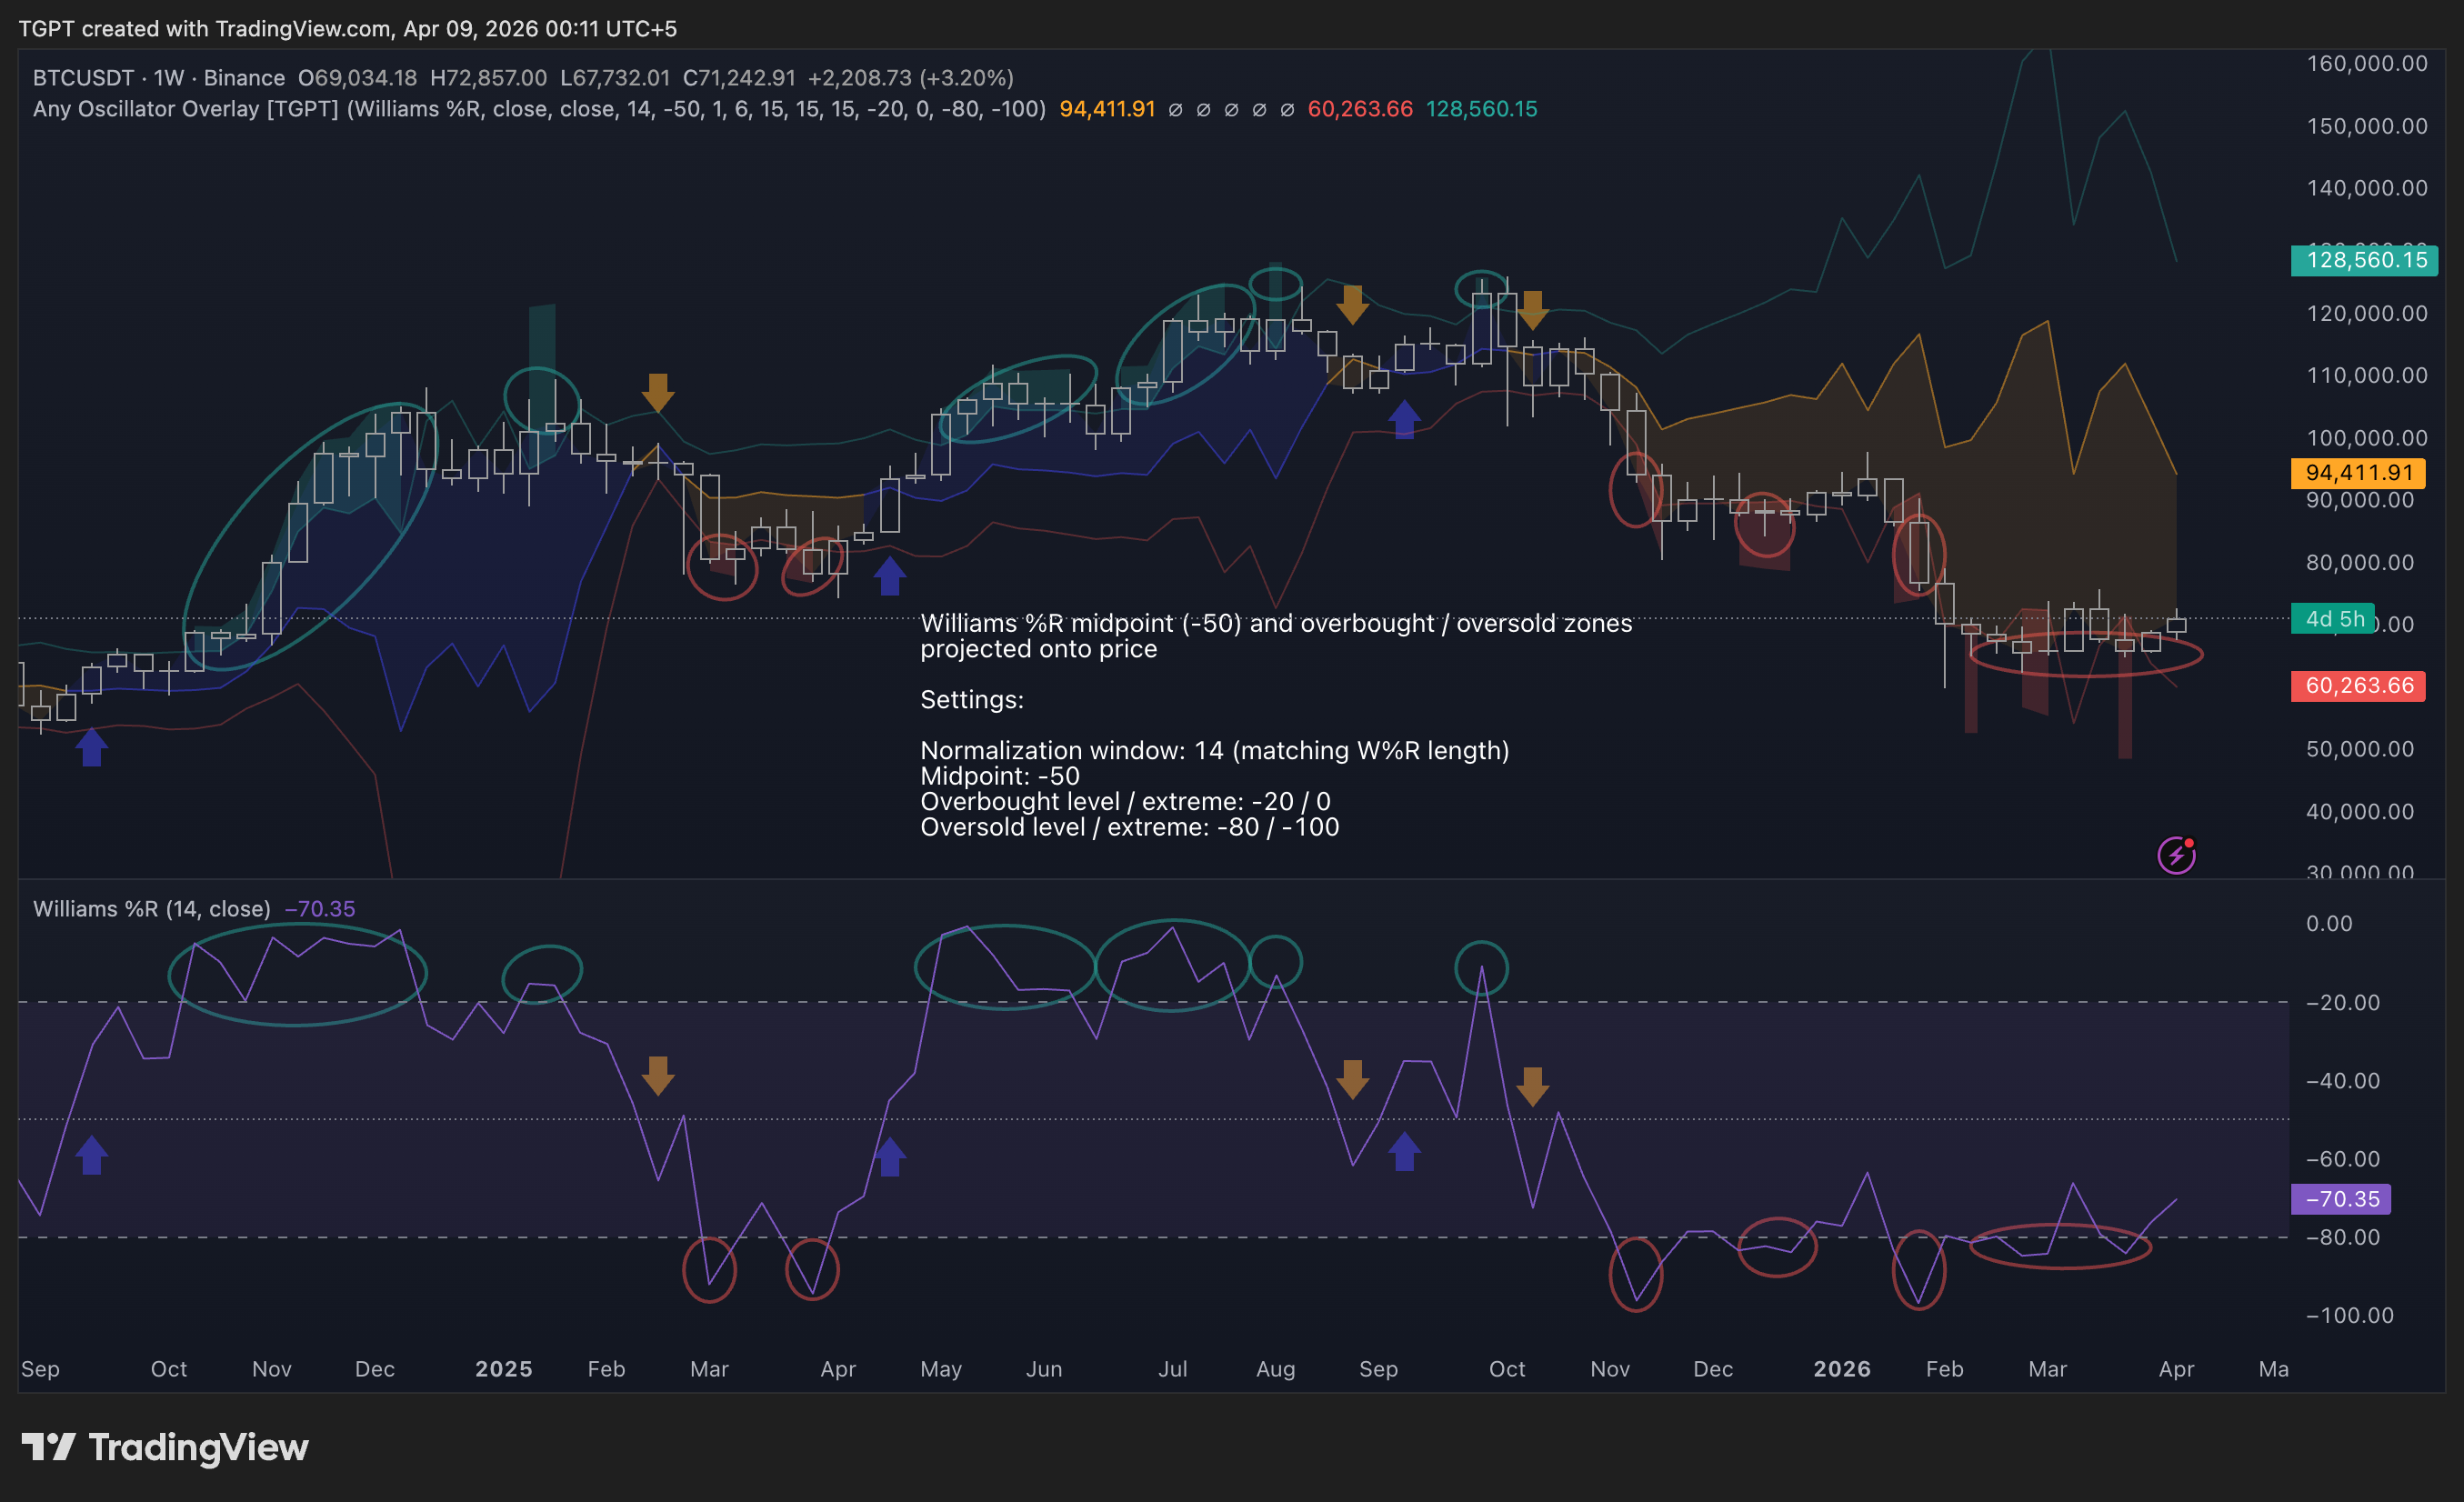Screen dimensions: 2464x1502
Task: Click the orange 94,411.91 price axis label
Action: pyautogui.click(x=2358, y=473)
